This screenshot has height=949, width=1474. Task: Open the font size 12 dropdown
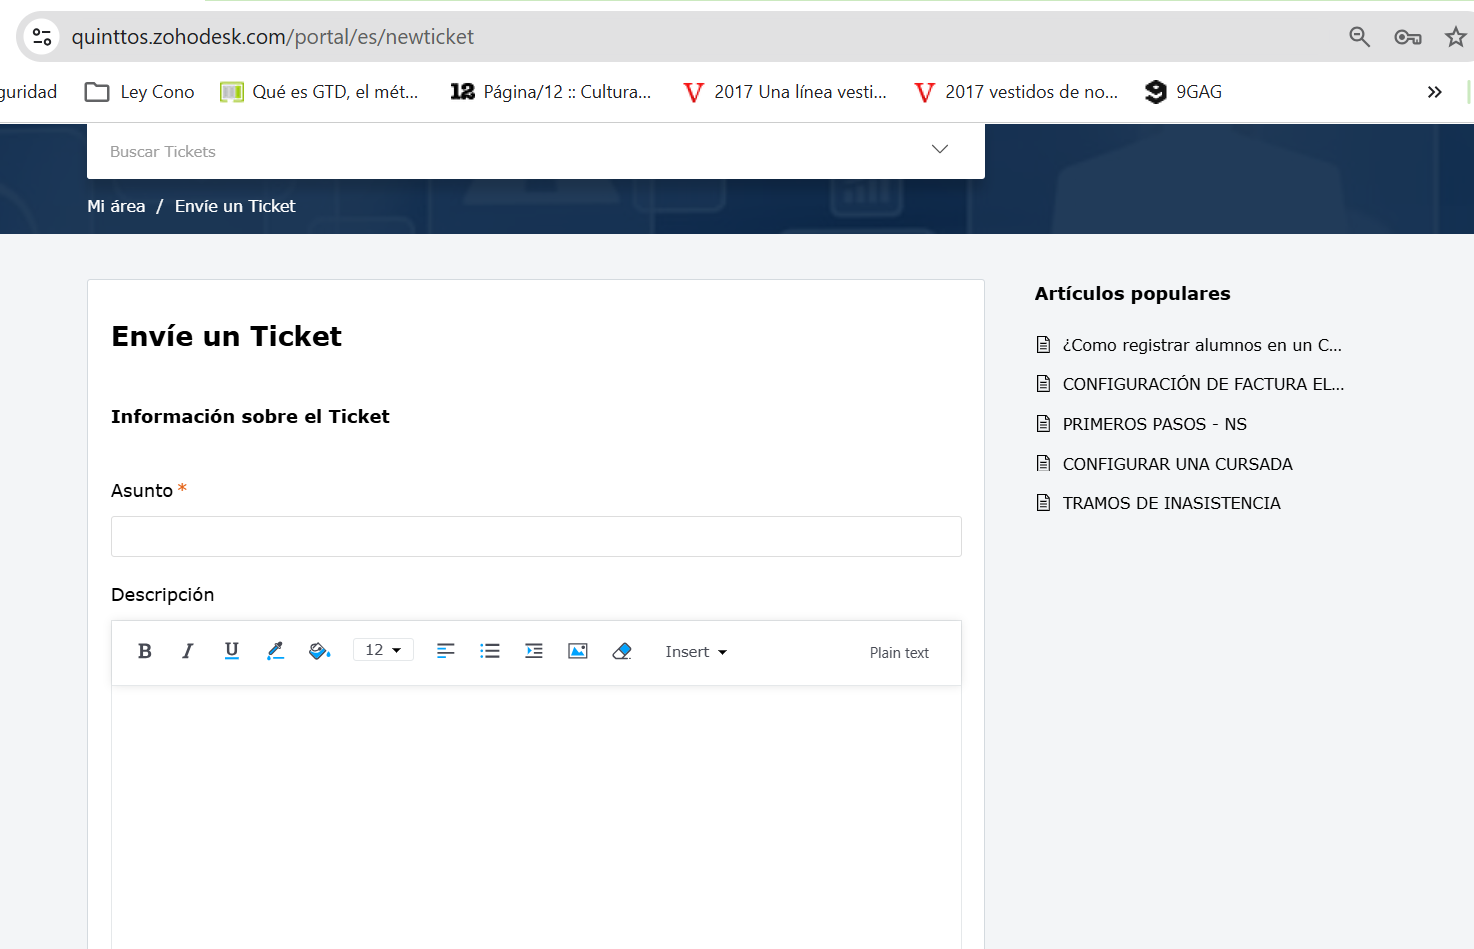383,650
